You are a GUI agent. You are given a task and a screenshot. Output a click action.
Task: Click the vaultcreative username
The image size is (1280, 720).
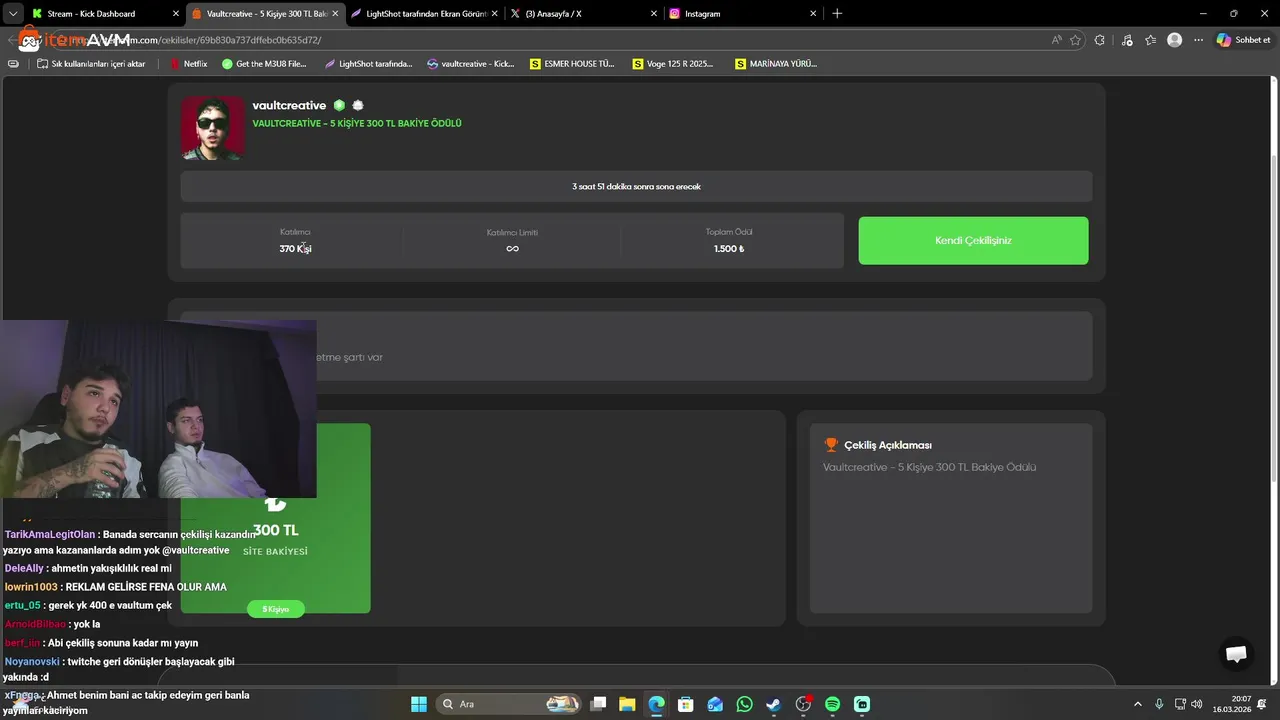click(289, 106)
